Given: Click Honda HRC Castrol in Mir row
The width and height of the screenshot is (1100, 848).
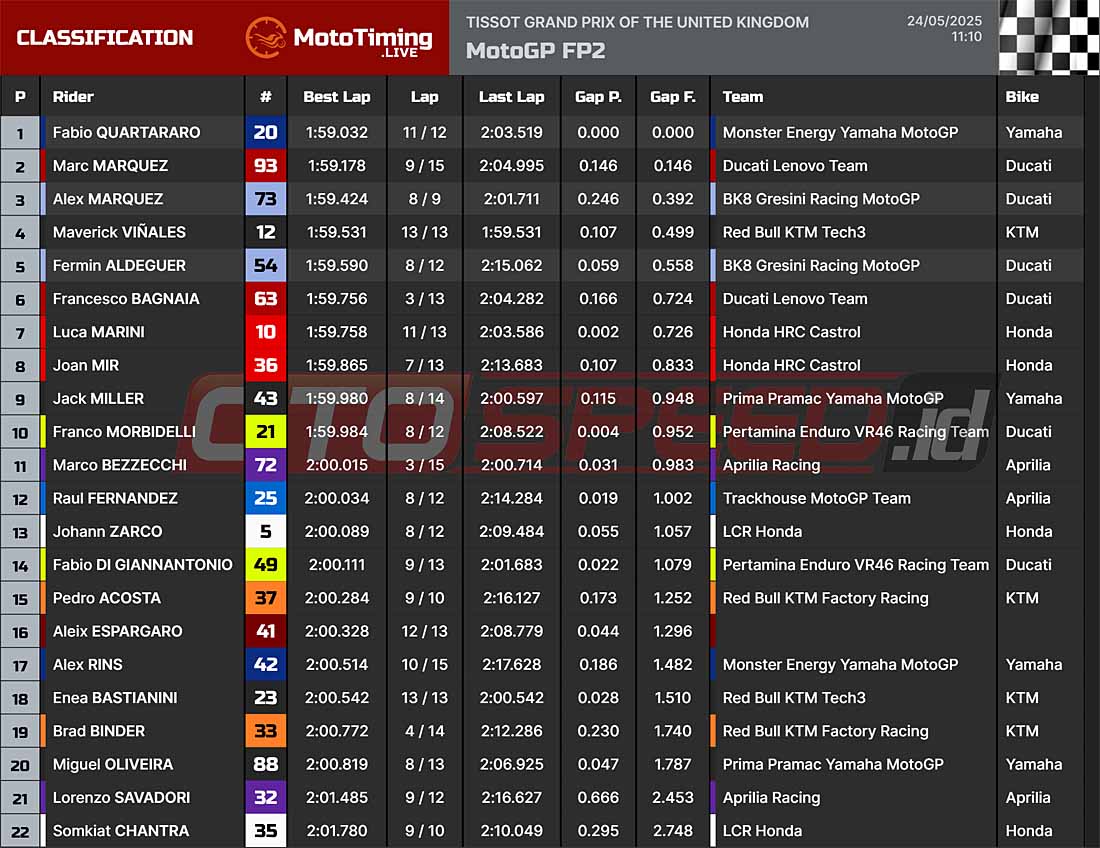Looking at the screenshot, I should pyautogui.click(x=791, y=365).
